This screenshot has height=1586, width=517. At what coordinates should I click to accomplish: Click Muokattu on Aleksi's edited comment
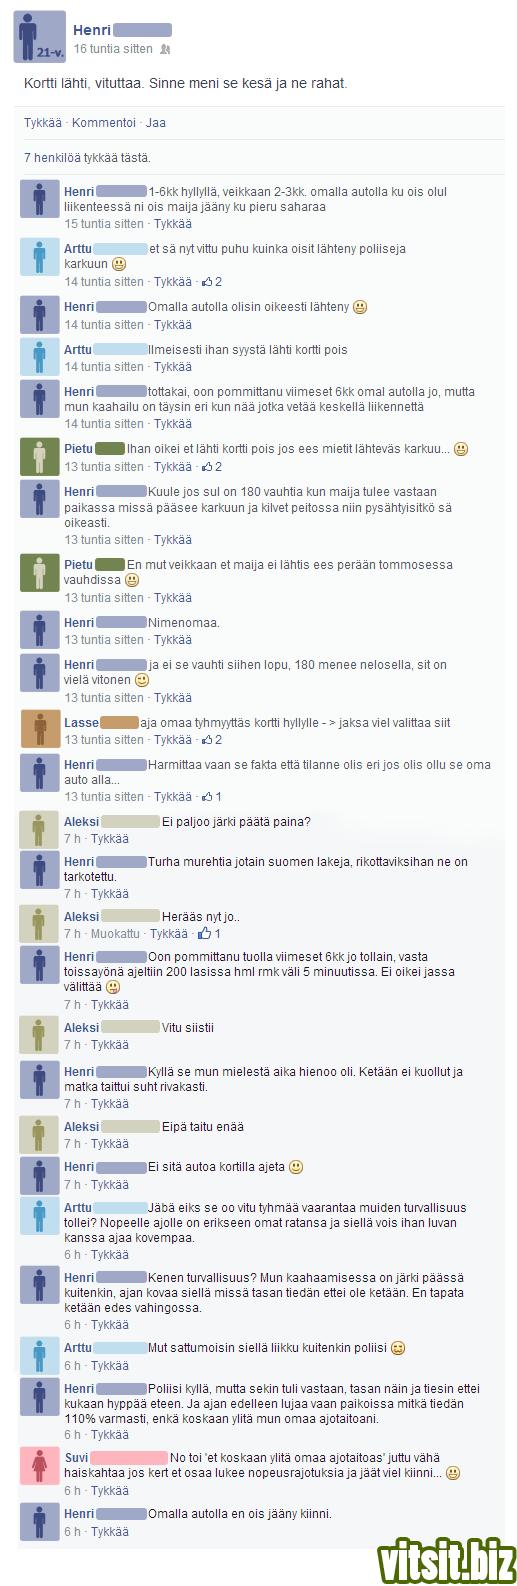click(115, 934)
